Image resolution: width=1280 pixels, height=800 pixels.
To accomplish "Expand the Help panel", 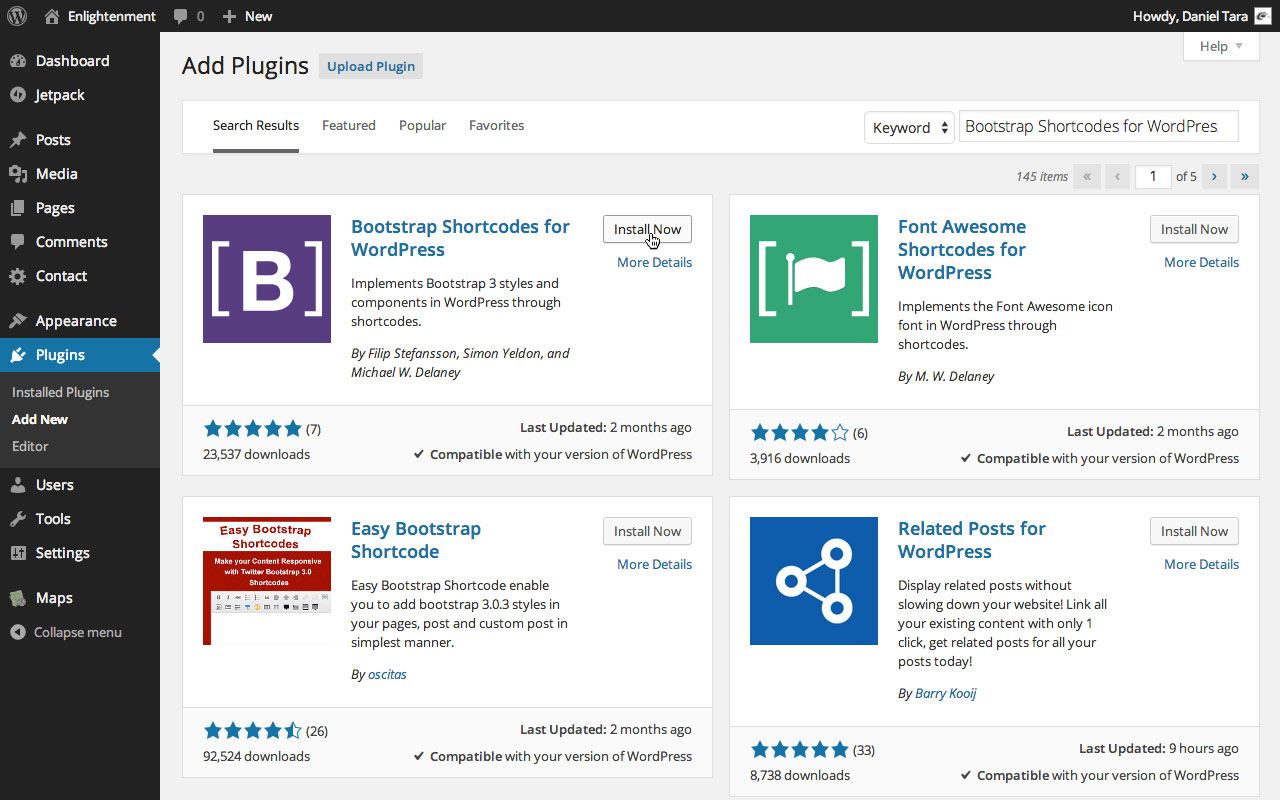I will (1220, 46).
